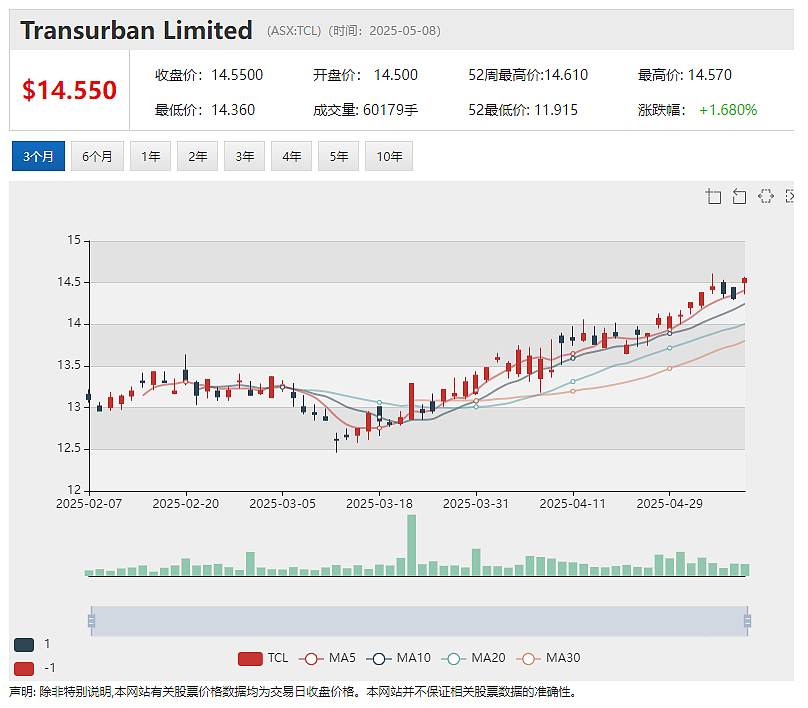Click the middle of the data zoom bar

coord(419,621)
